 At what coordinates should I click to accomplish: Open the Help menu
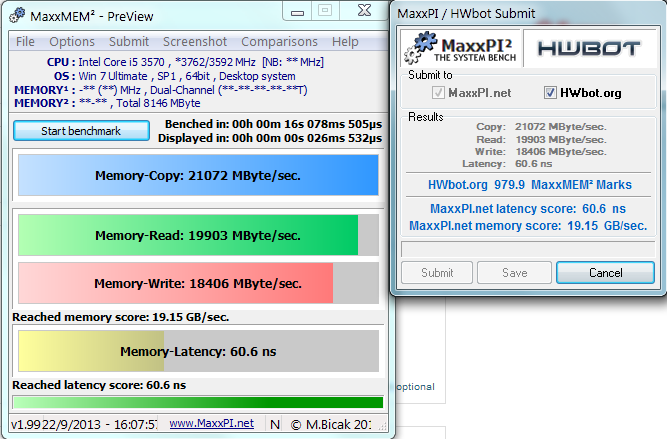click(x=345, y=42)
